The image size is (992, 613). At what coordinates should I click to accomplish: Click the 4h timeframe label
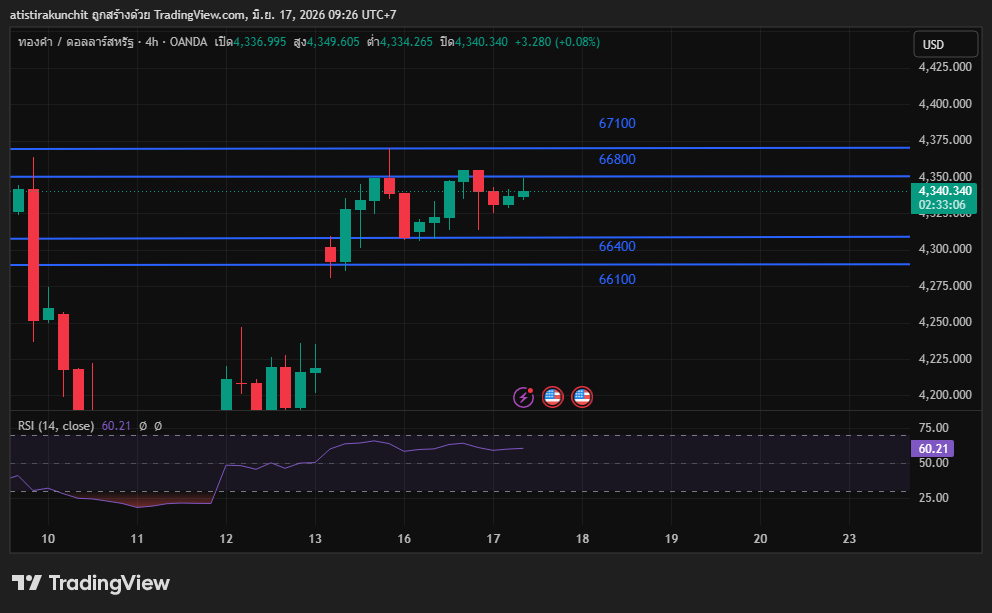pyautogui.click(x=152, y=42)
